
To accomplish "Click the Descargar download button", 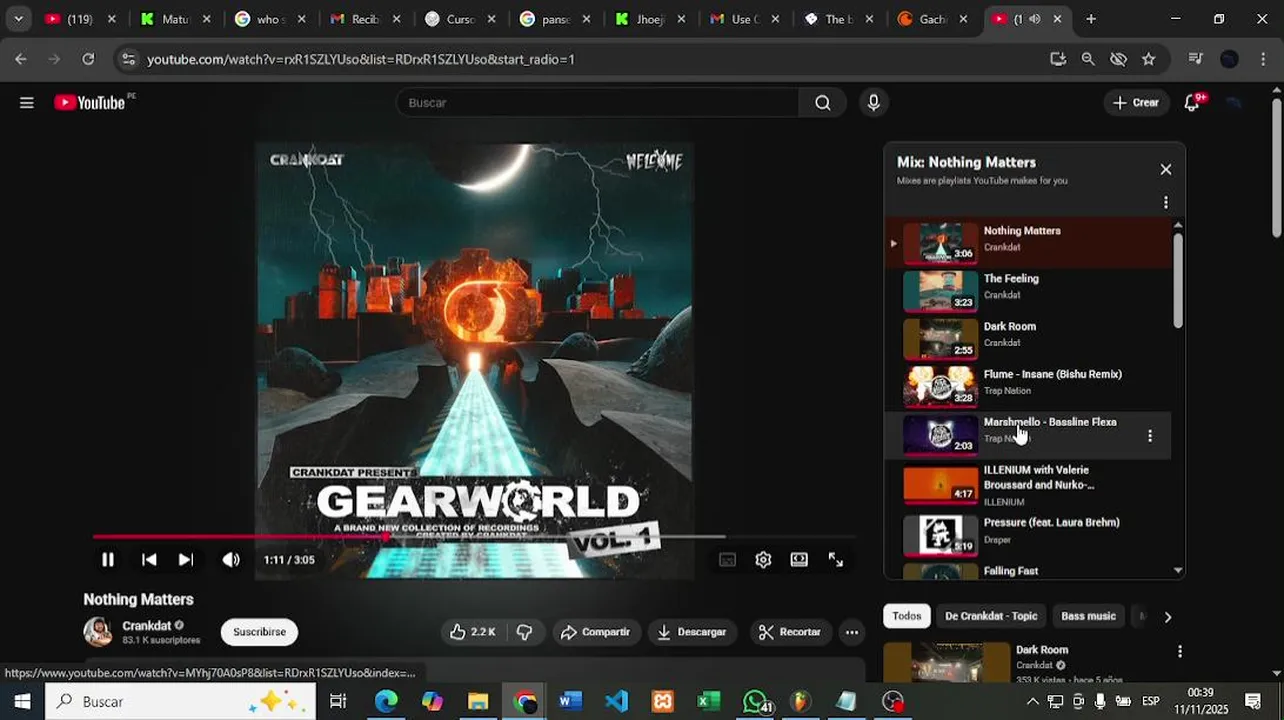I will (x=692, y=632).
